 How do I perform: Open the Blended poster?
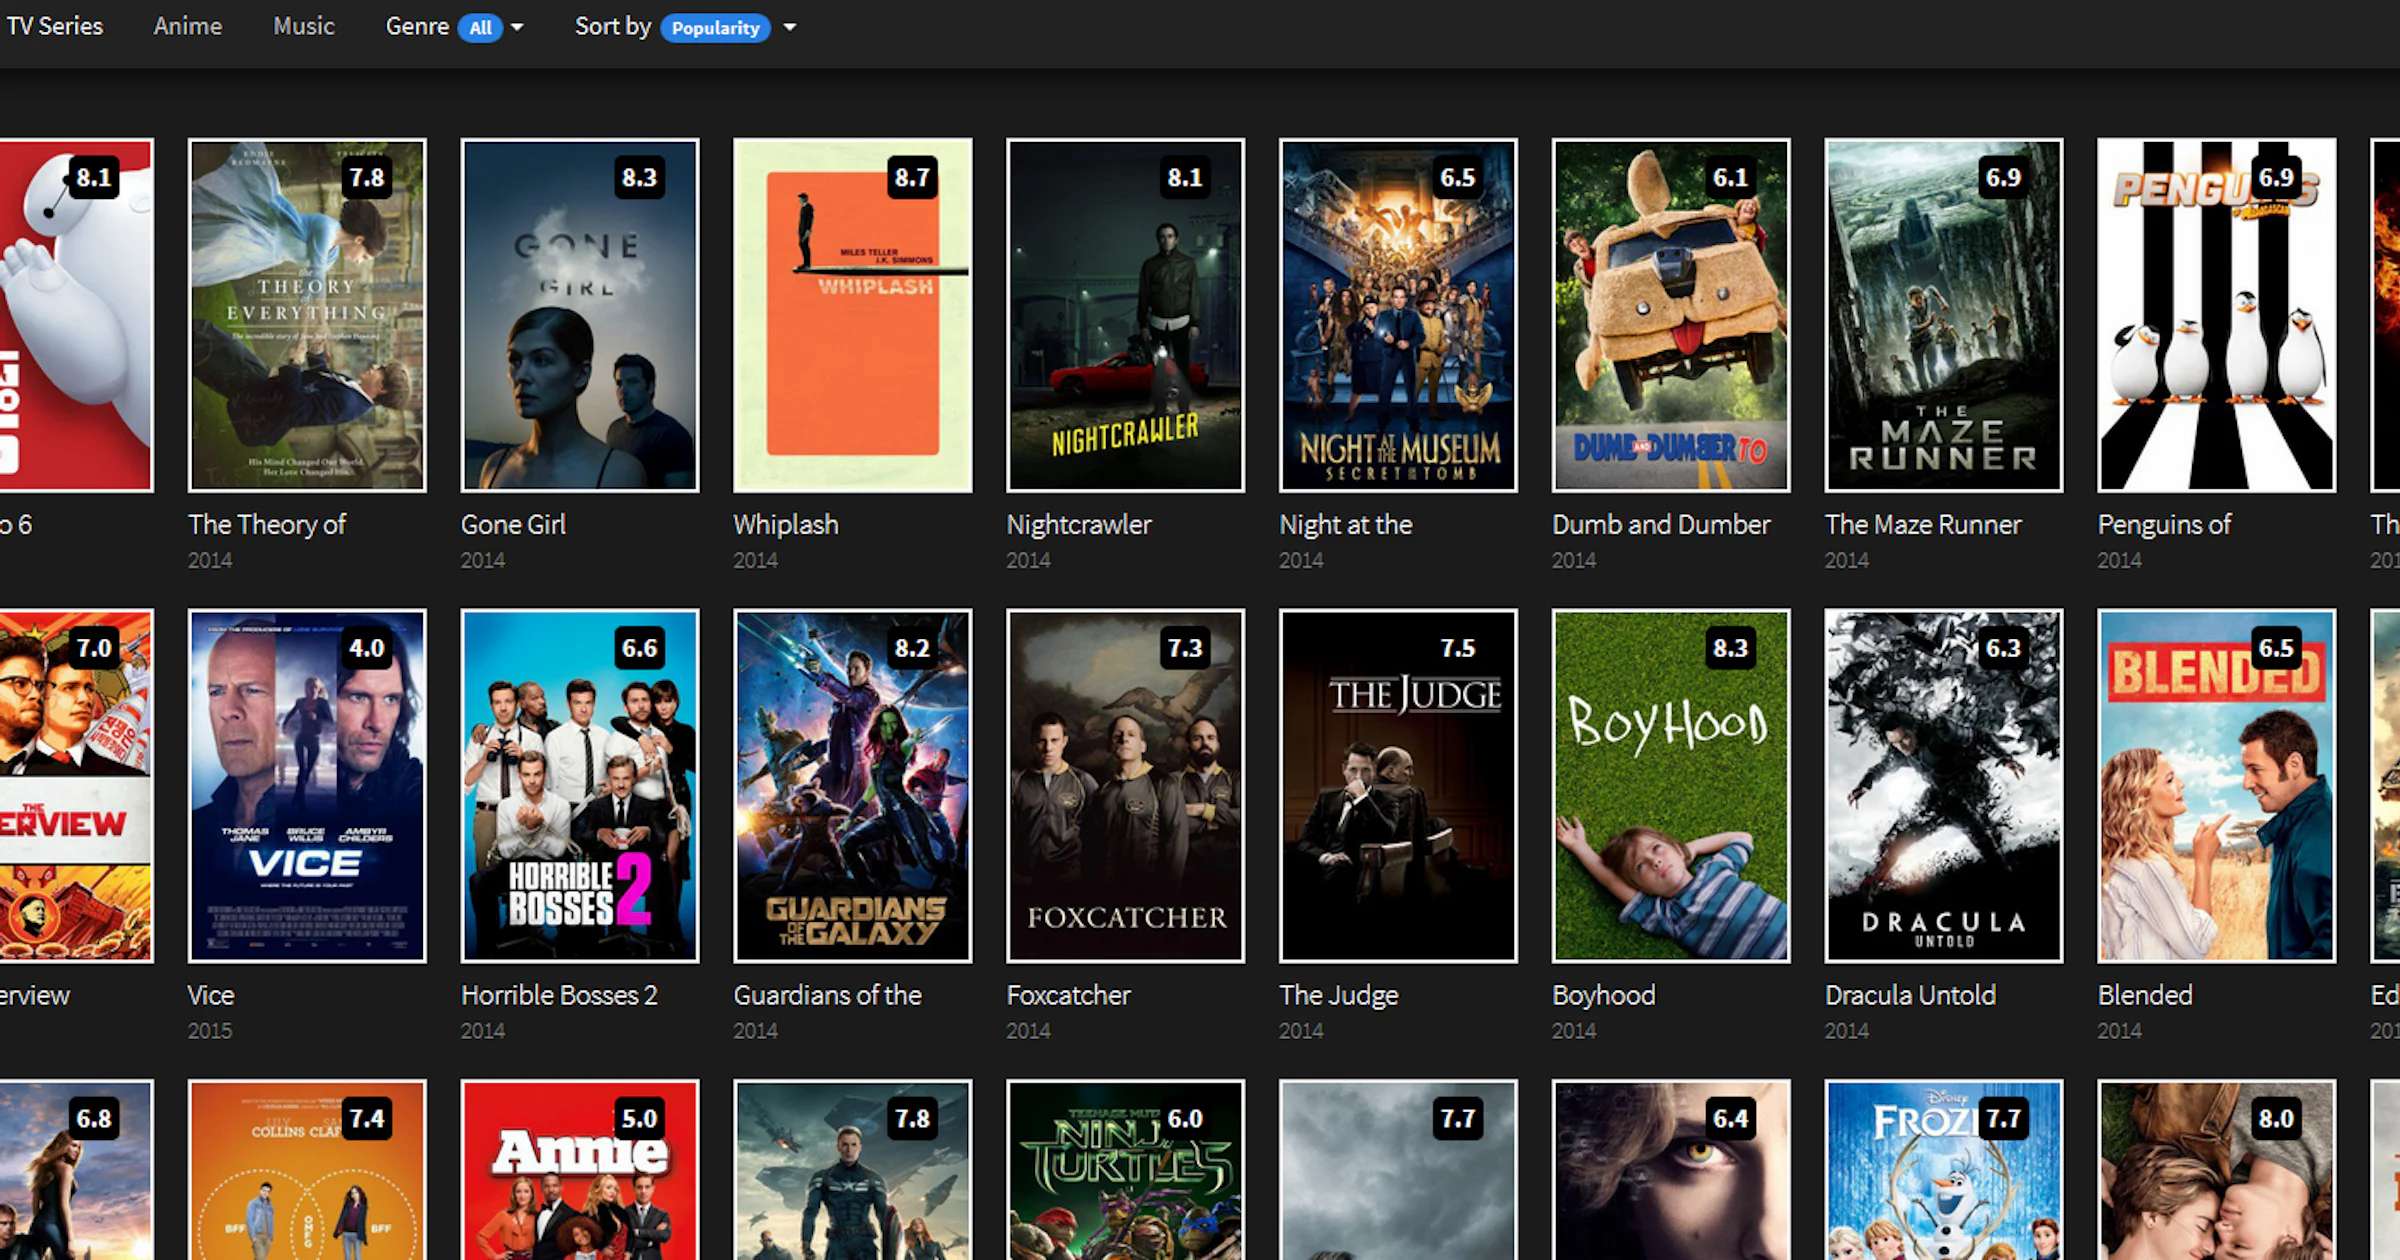pyautogui.click(x=2217, y=786)
